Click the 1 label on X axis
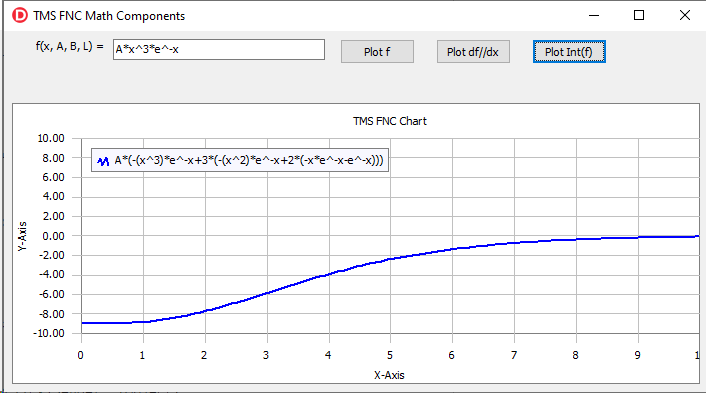The width and height of the screenshot is (706, 393). click(x=142, y=355)
